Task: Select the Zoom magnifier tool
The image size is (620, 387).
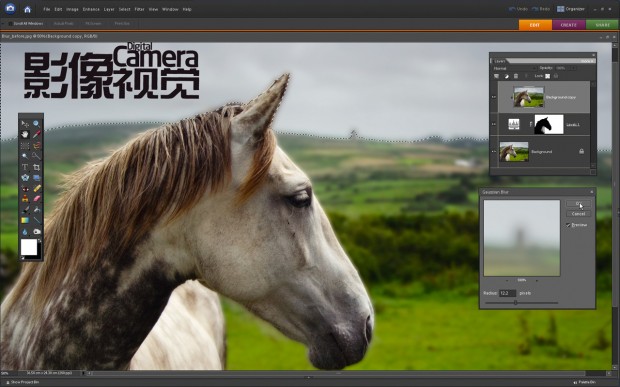Action: pyautogui.click(x=37, y=124)
